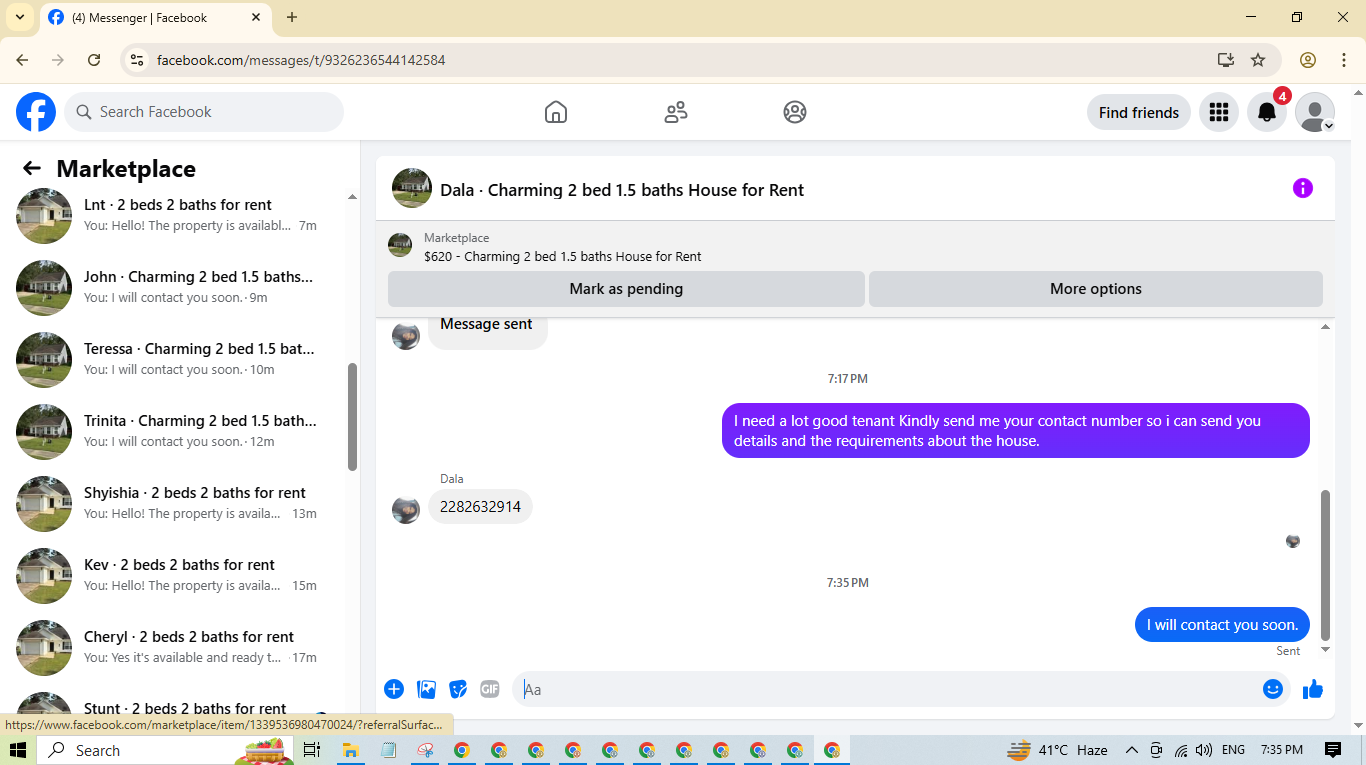This screenshot has width=1366, height=765.
Task: Open the Chrome profile icon
Action: pyautogui.click(x=1308, y=60)
